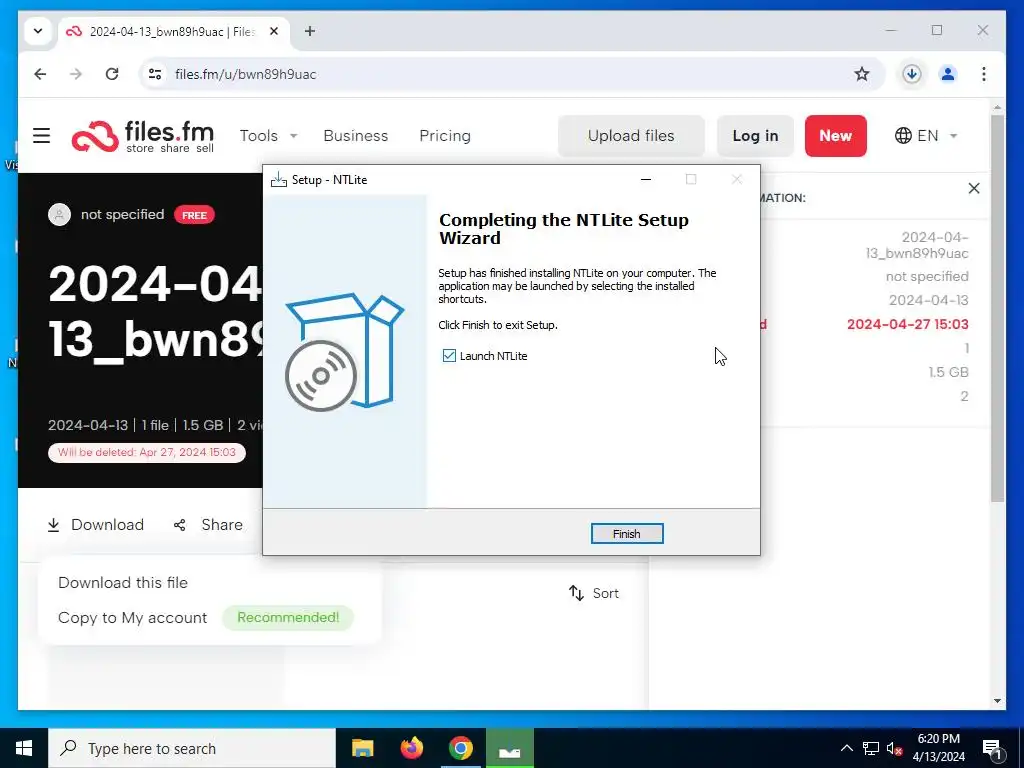The image size is (1024, 768).
Task: Click the Download link below the banner
Action: coord(96,524)
